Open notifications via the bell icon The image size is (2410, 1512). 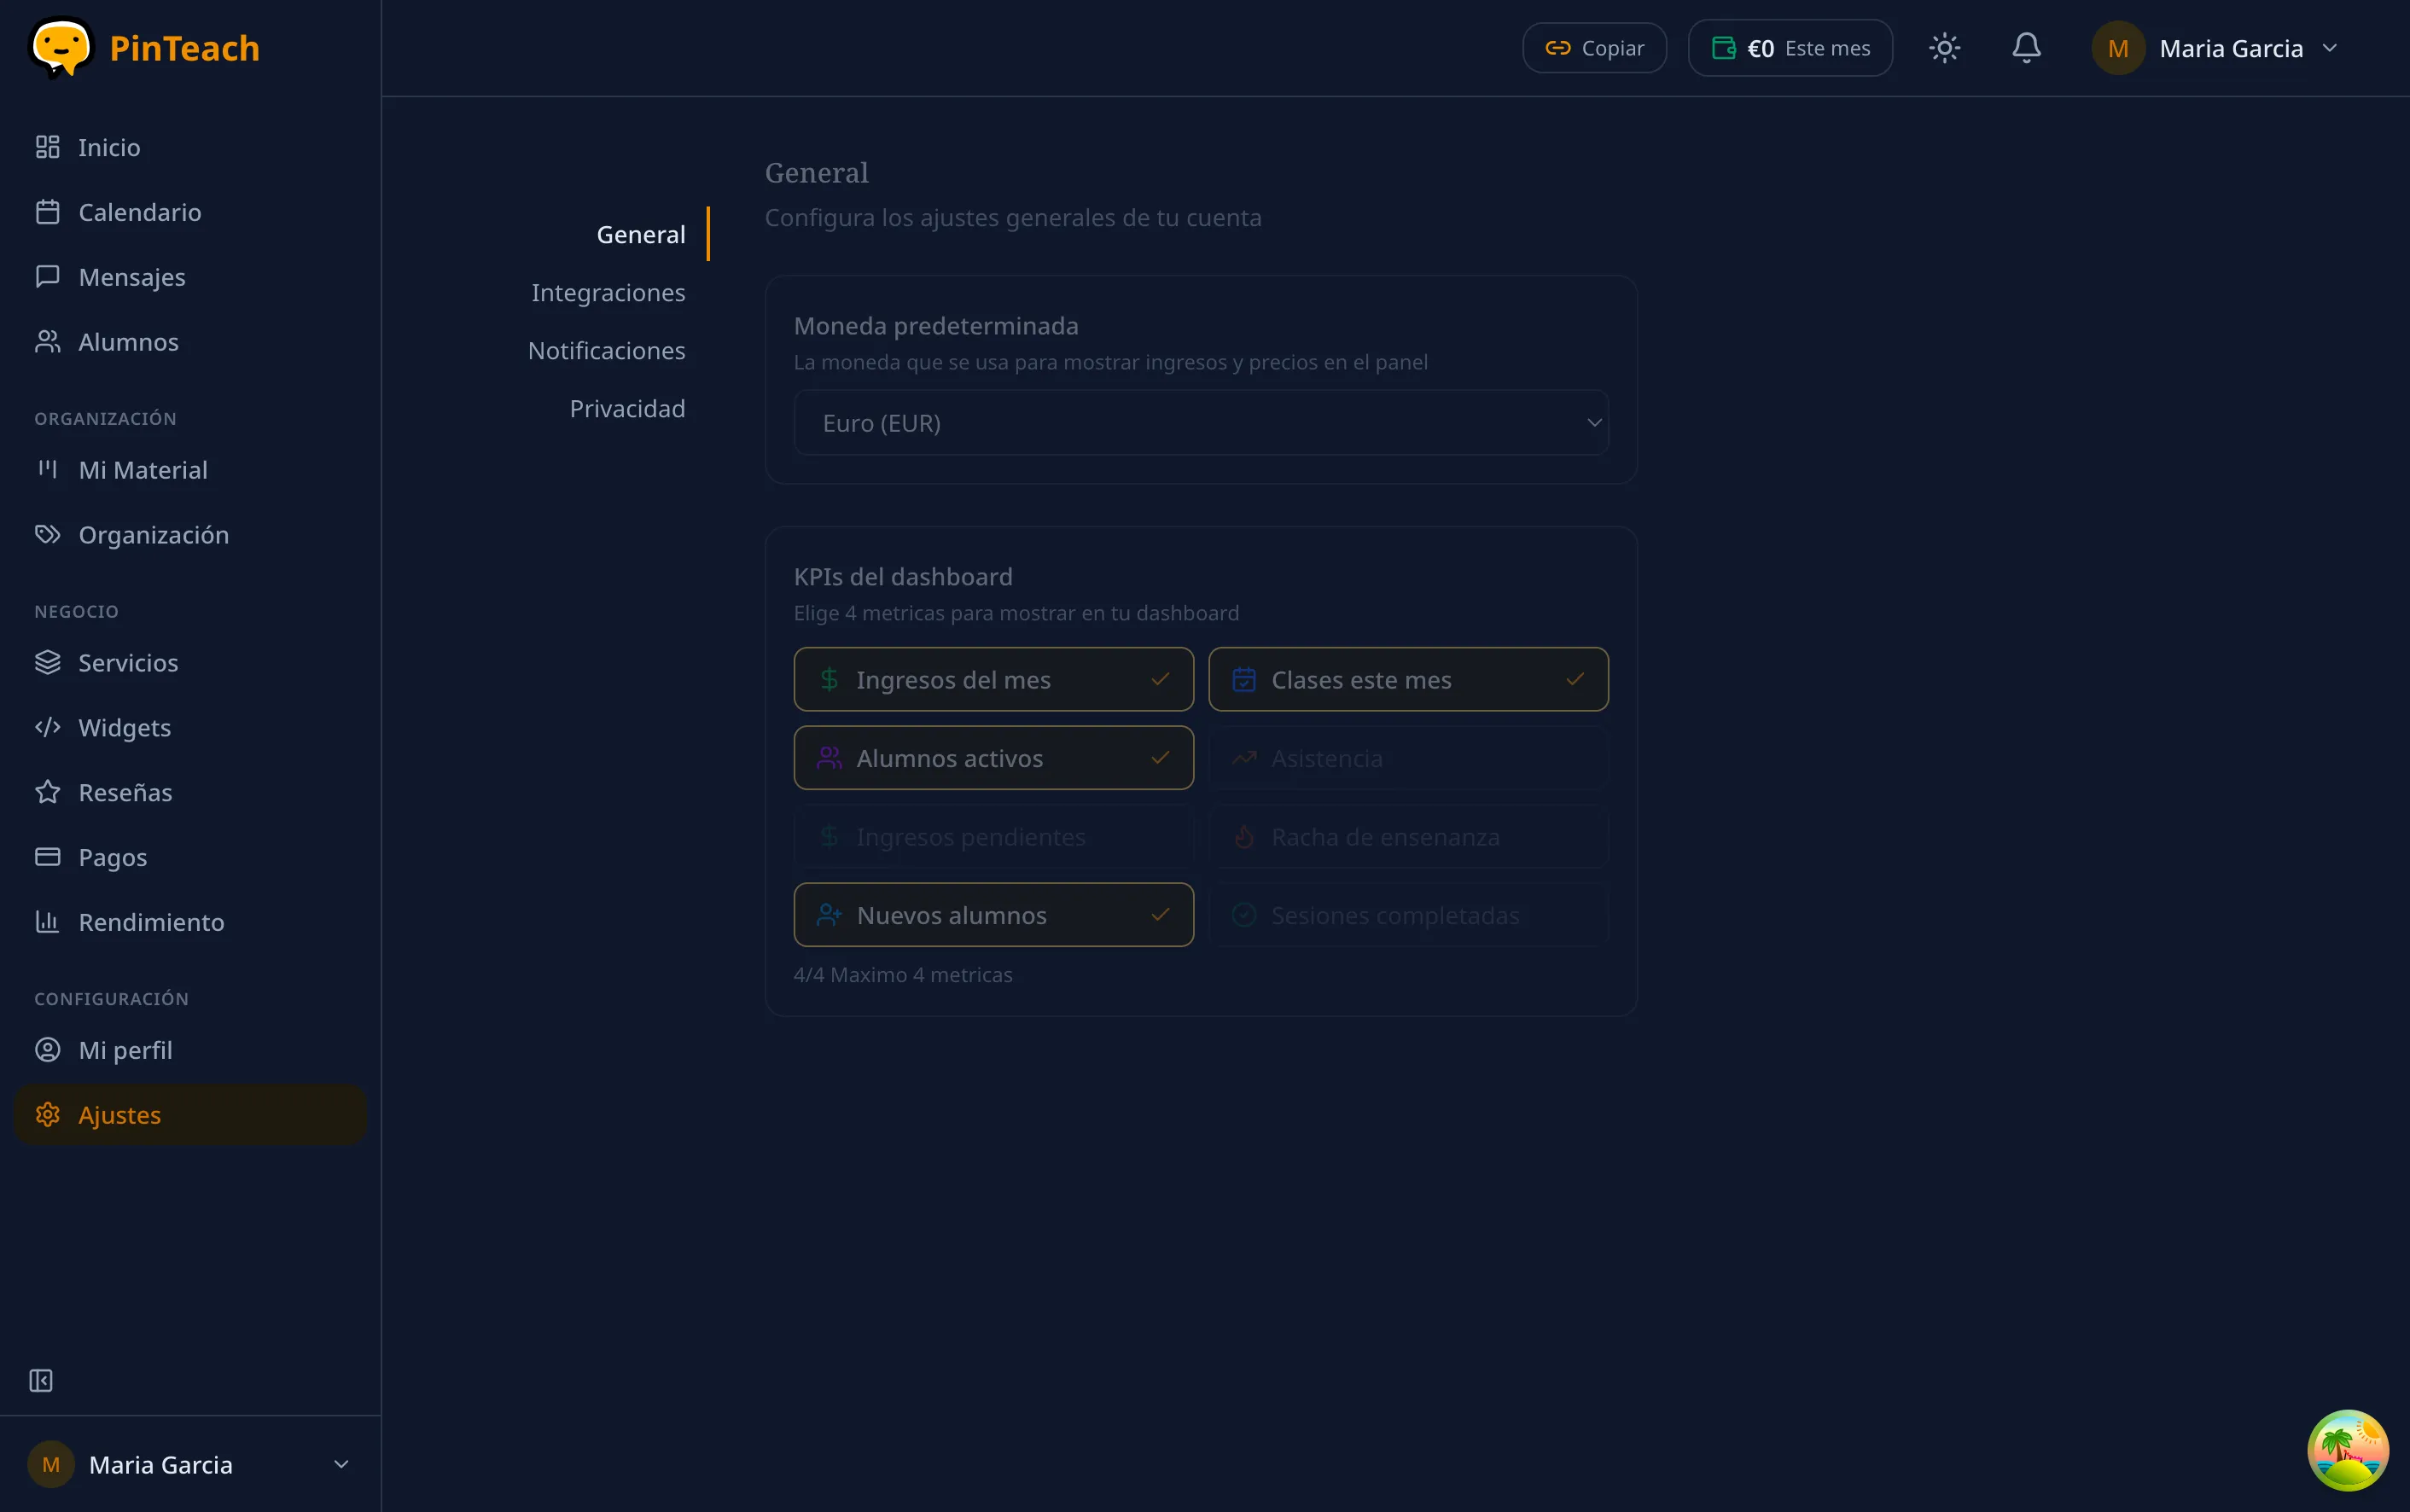click(x=2026, y=47)
